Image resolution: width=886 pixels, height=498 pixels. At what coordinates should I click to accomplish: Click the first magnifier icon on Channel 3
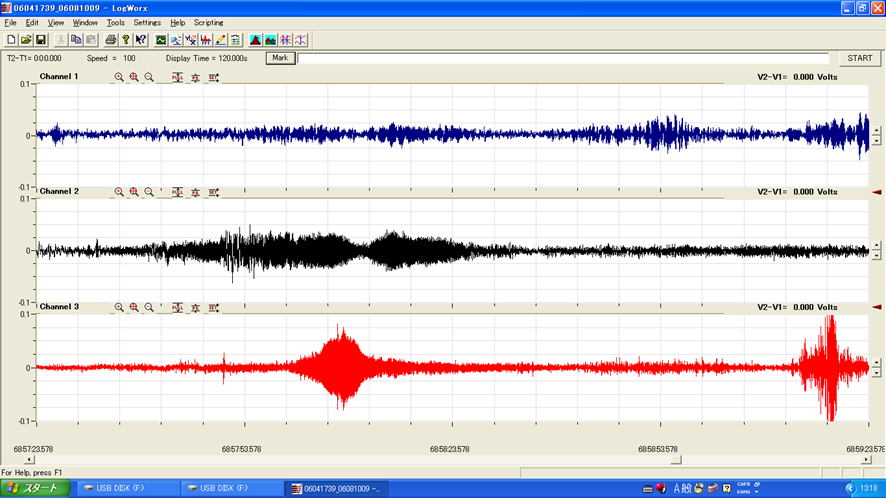pos(119,308)
